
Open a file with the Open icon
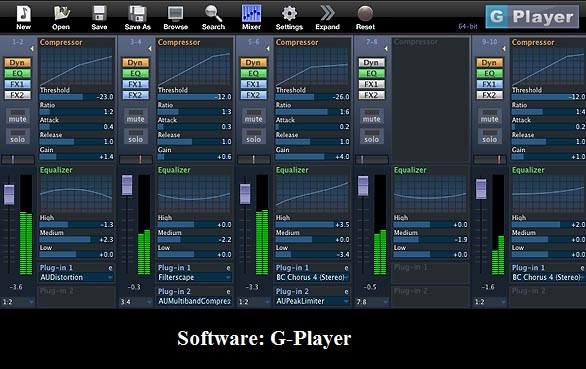(x=61, y=14)
